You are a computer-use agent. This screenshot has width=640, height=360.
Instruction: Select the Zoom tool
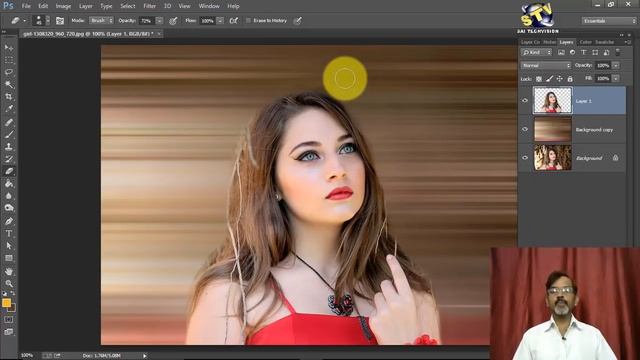(x=9, y=283)
